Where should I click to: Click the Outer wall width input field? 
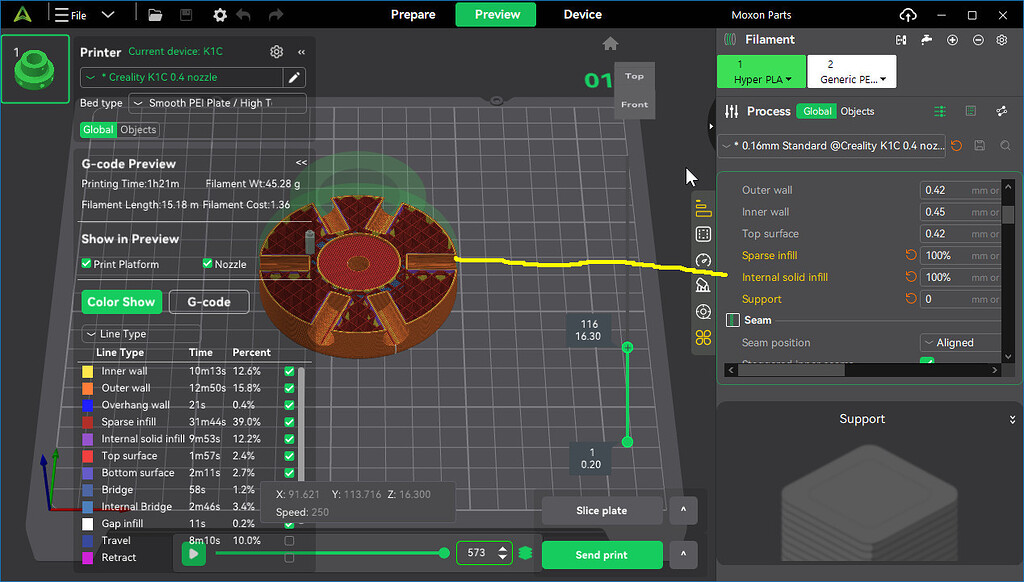[944, 190]
